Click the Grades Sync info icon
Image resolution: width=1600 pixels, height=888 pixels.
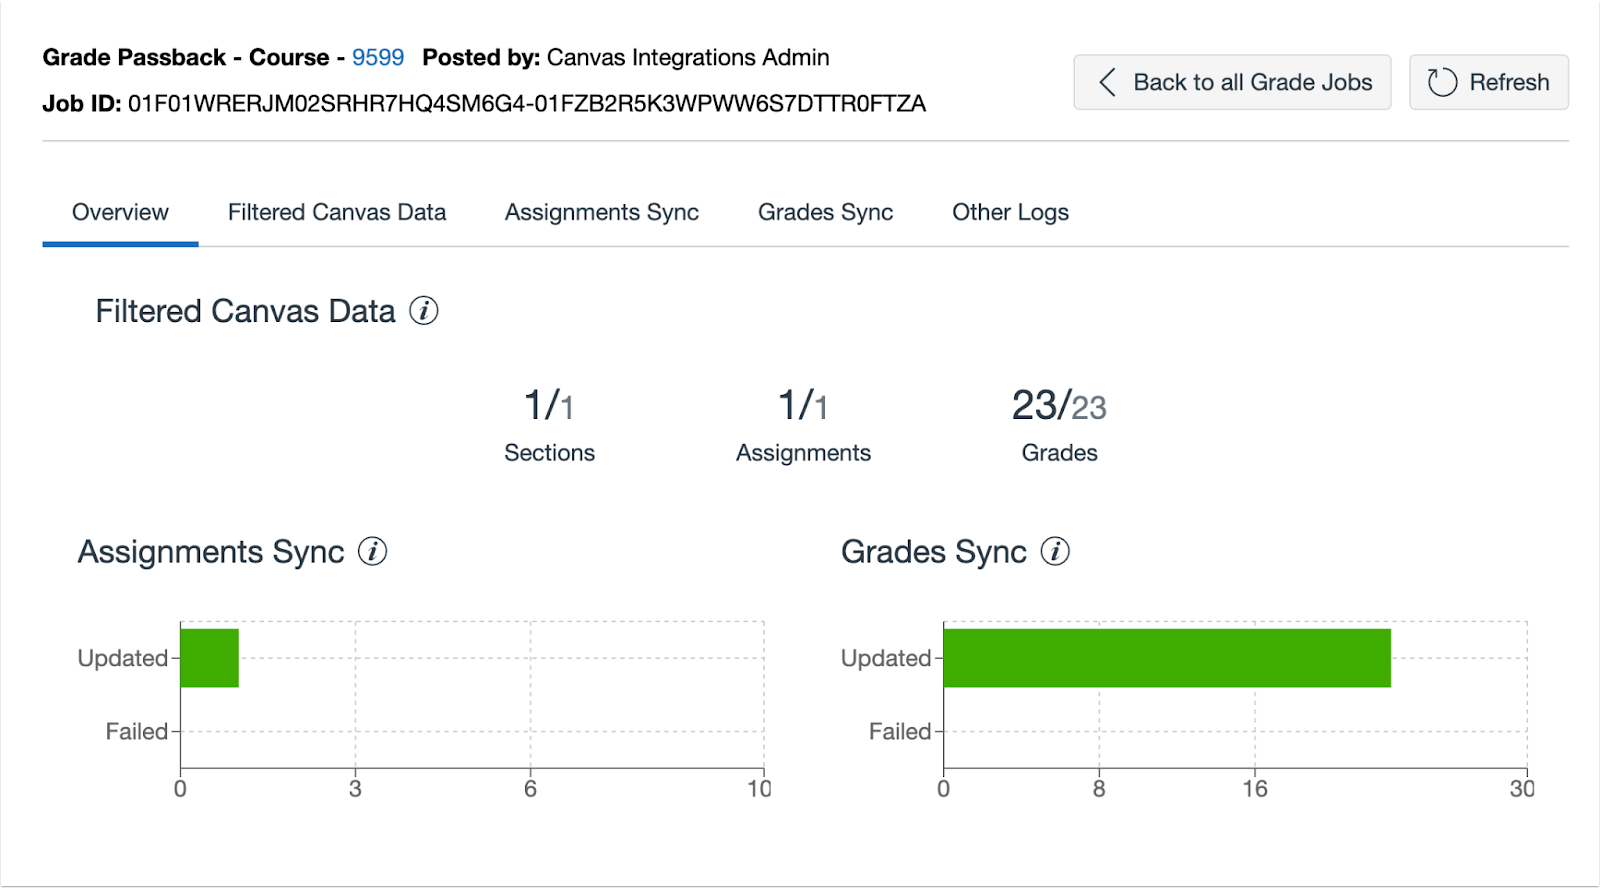tap(1055, 551)
